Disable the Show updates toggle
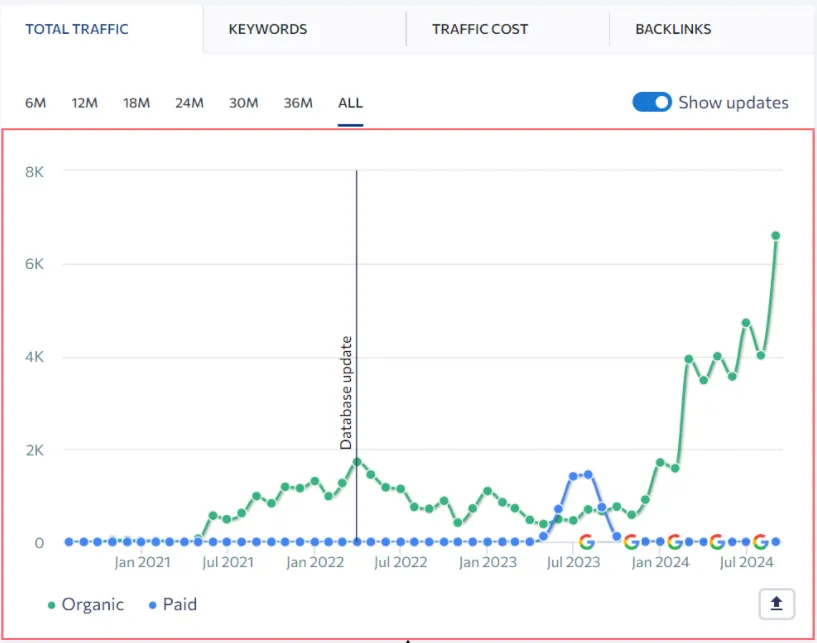 pyautogui.click(x=651, y=102)
